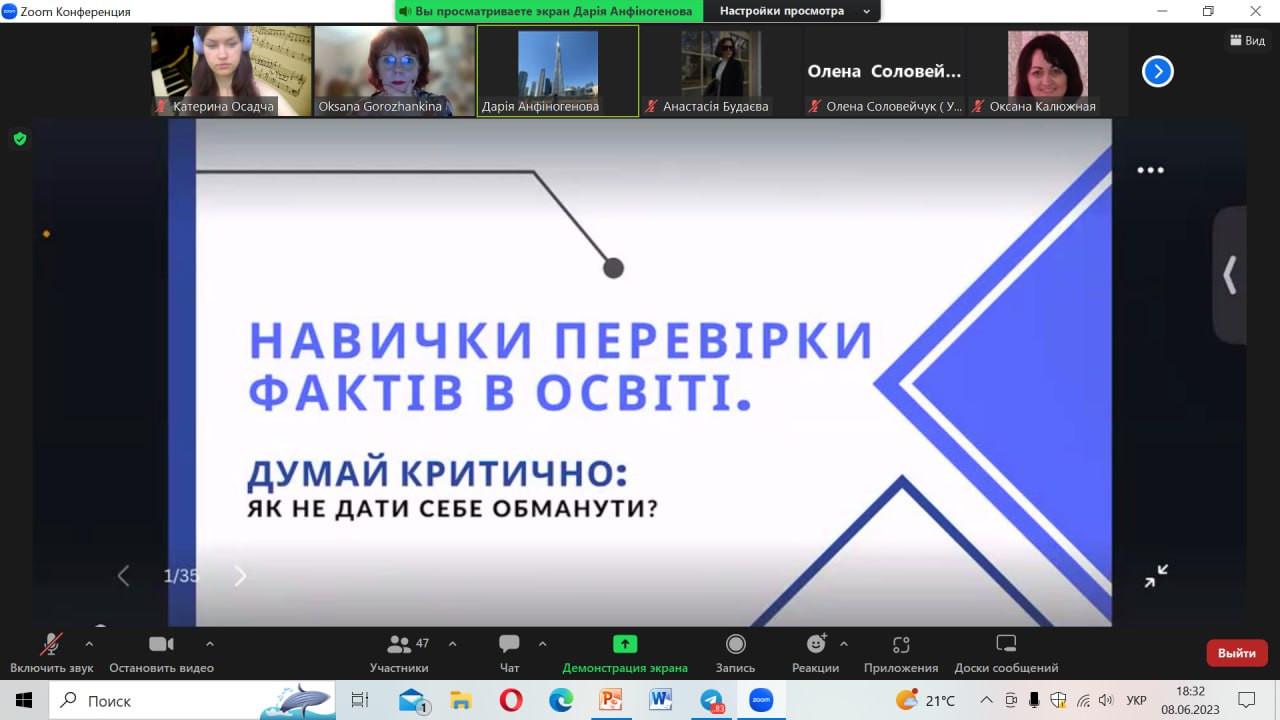
Task: Click the Windows Security tray icon
Action: coord(1059,700)
